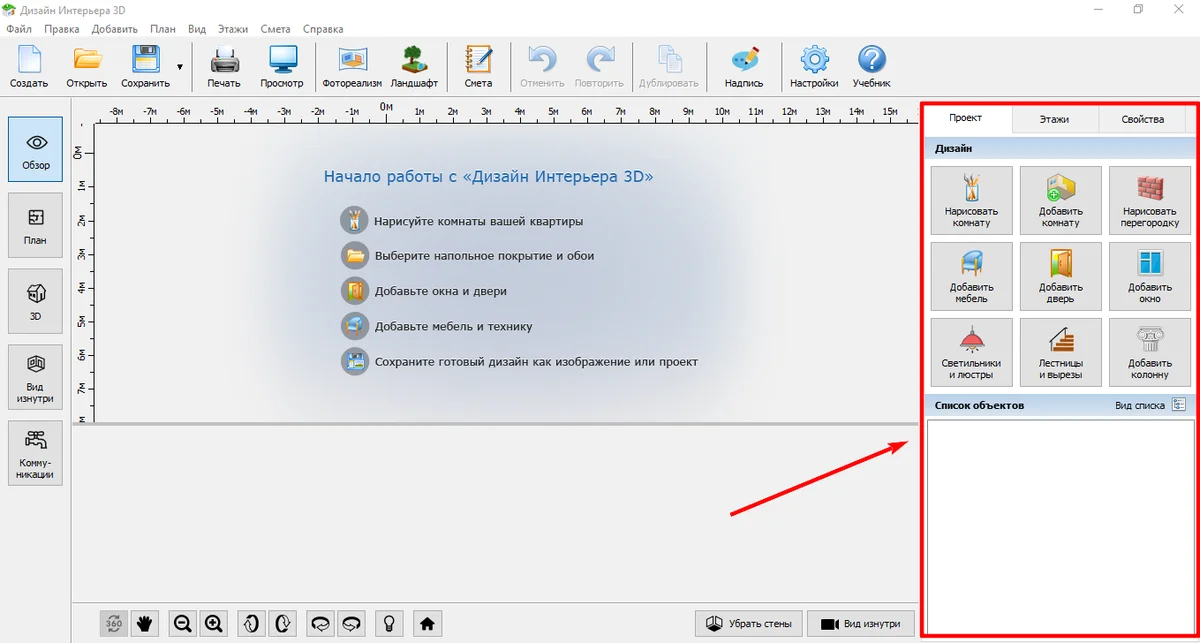Viewport: 1200px width, 643px height.
Task: Open the Коммуникации mode
Action: pos(35,453)
